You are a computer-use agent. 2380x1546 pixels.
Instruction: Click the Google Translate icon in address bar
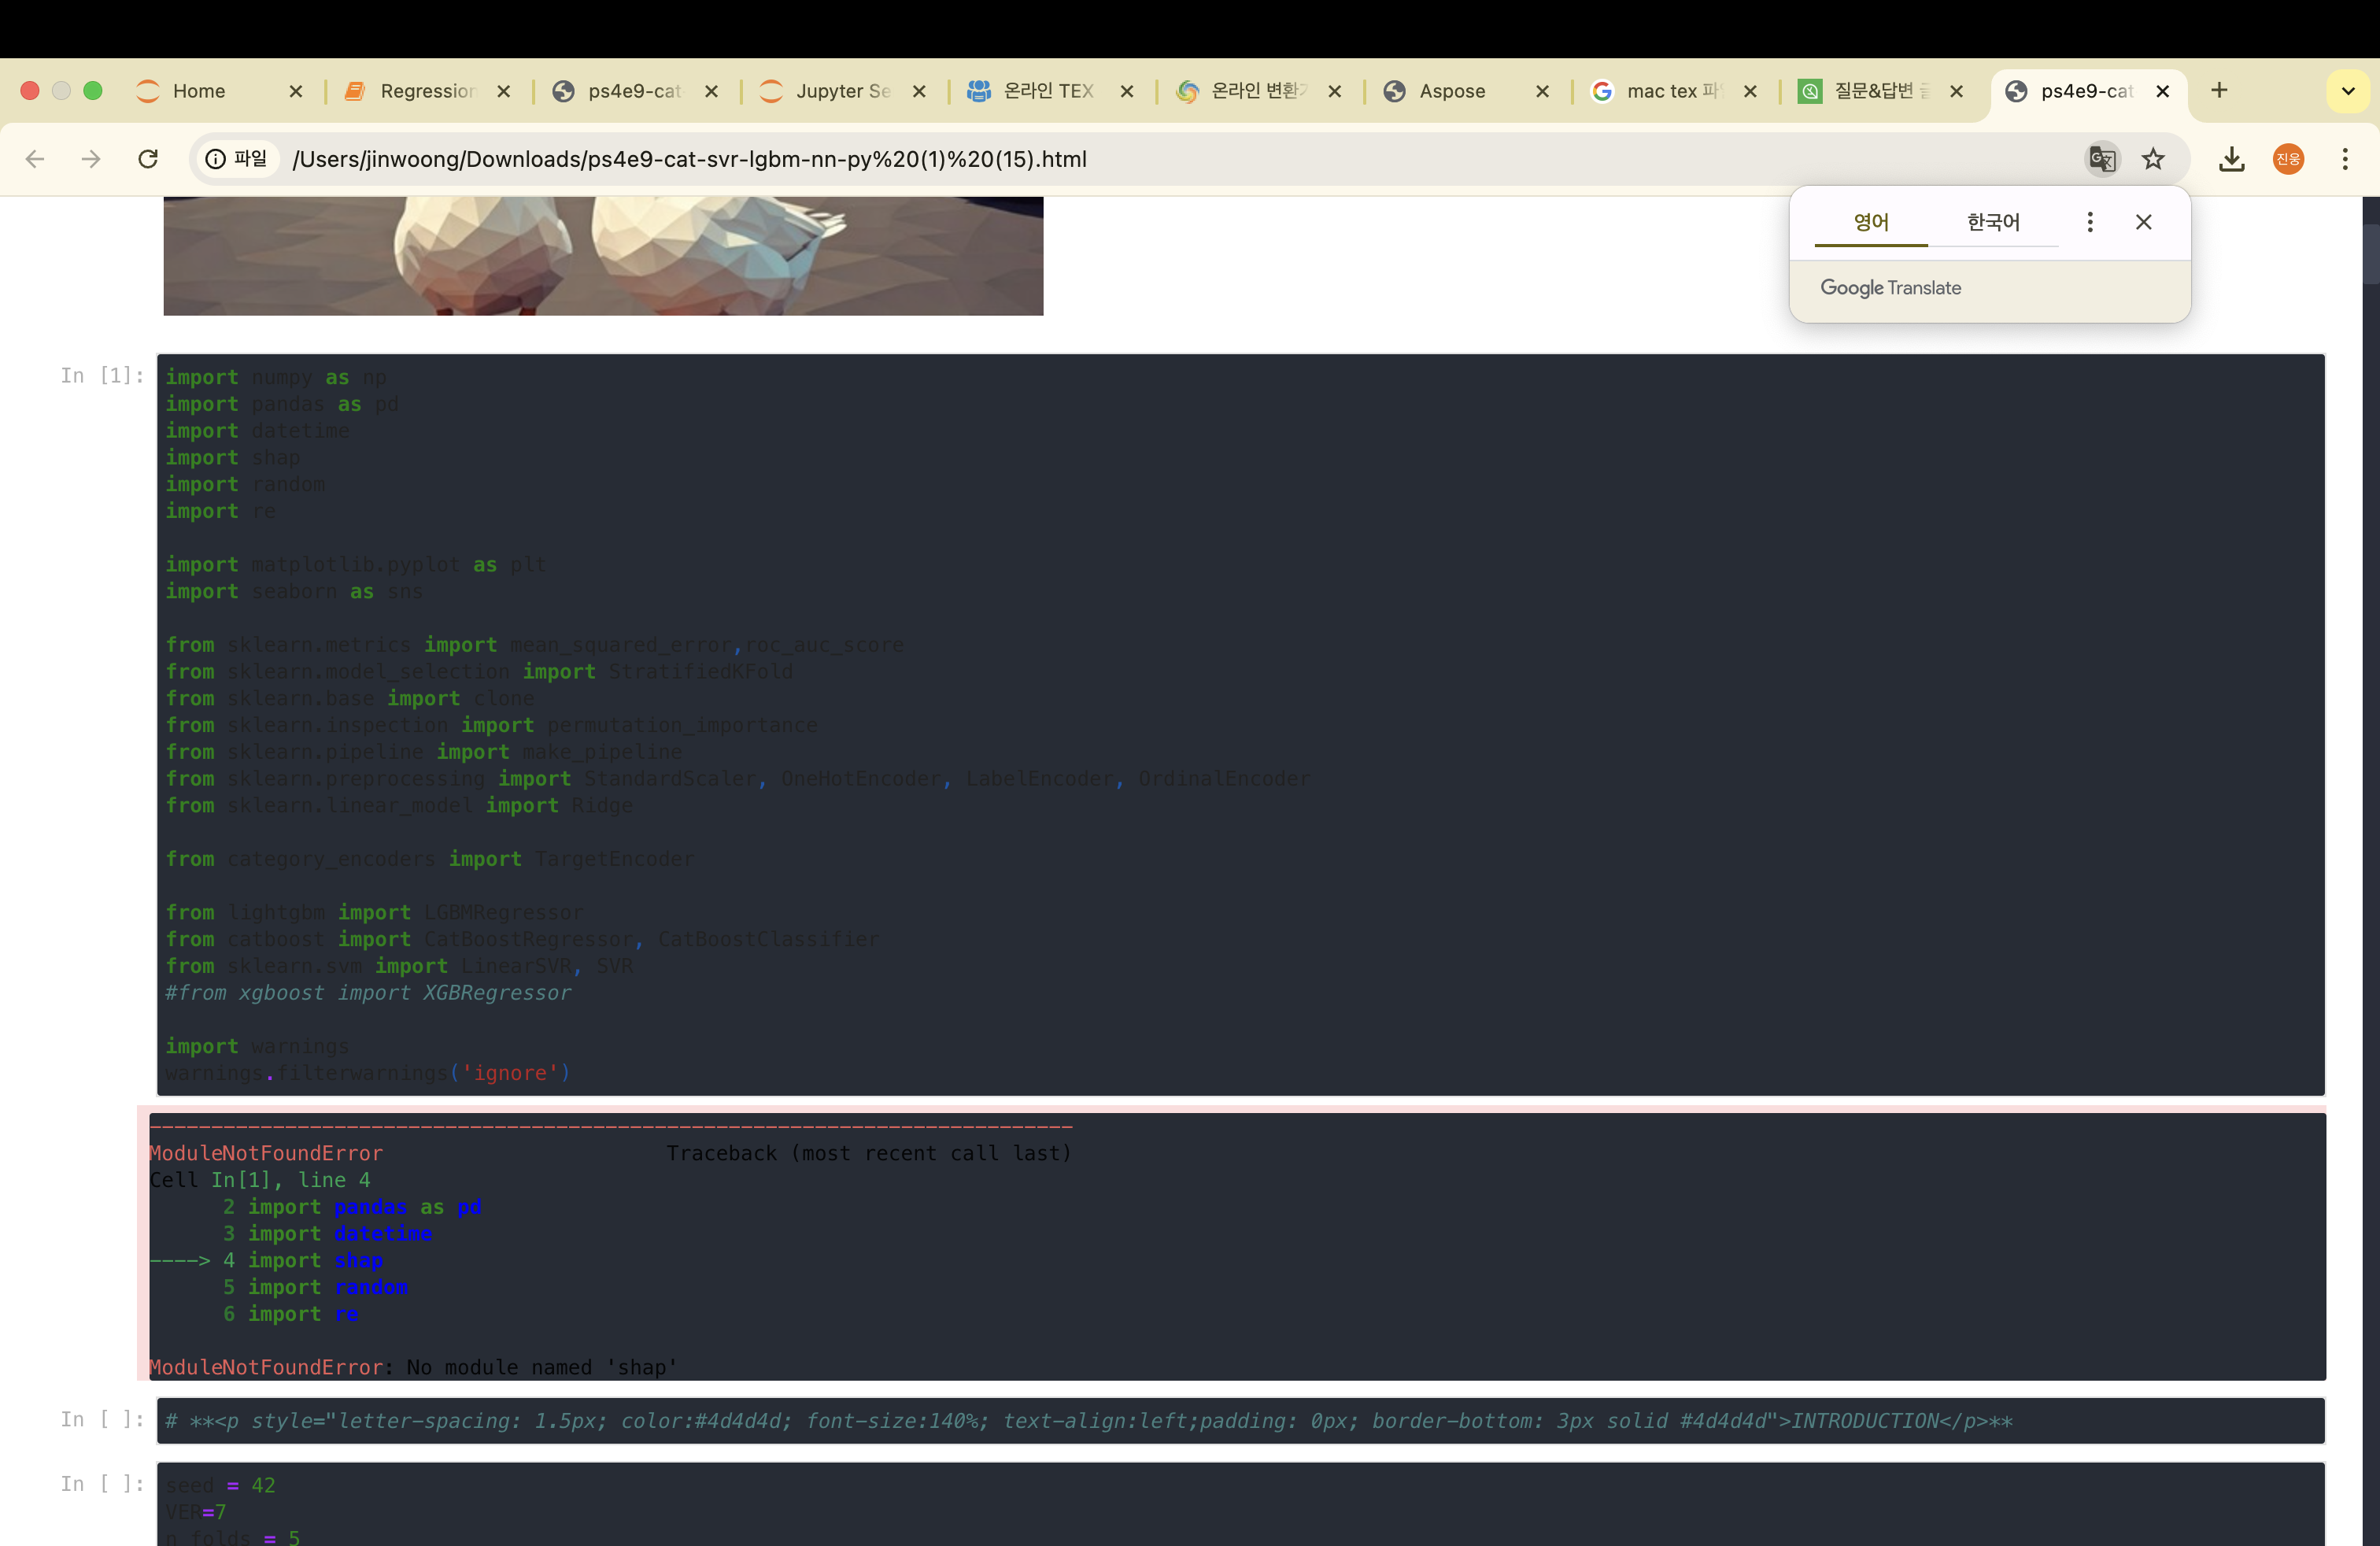pos(2102,159)
